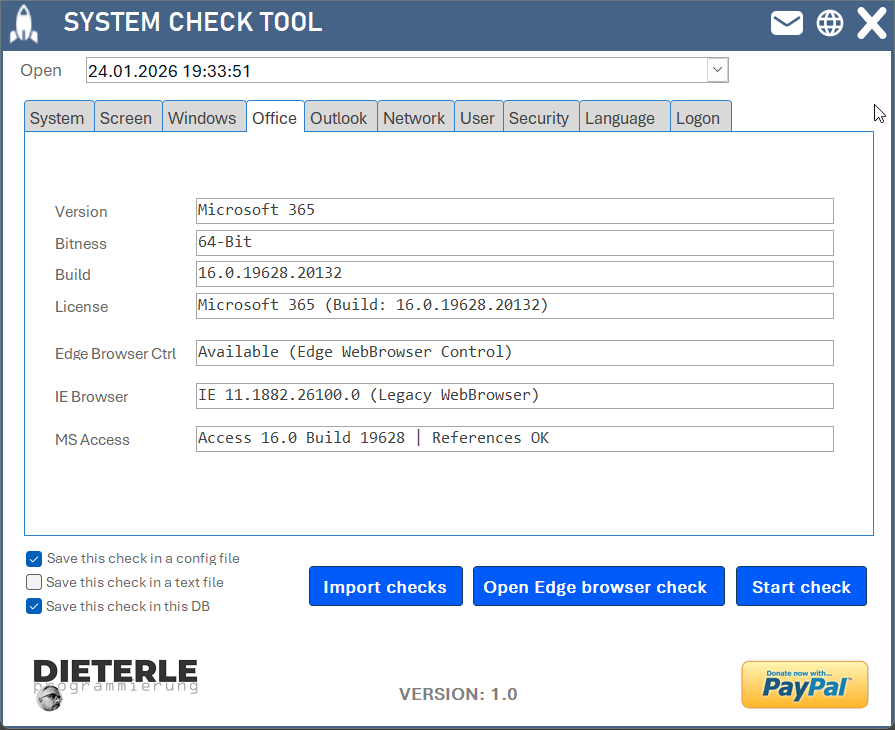
Task: Click the Dieterle Programmierung logo
Action: point(115,684)
